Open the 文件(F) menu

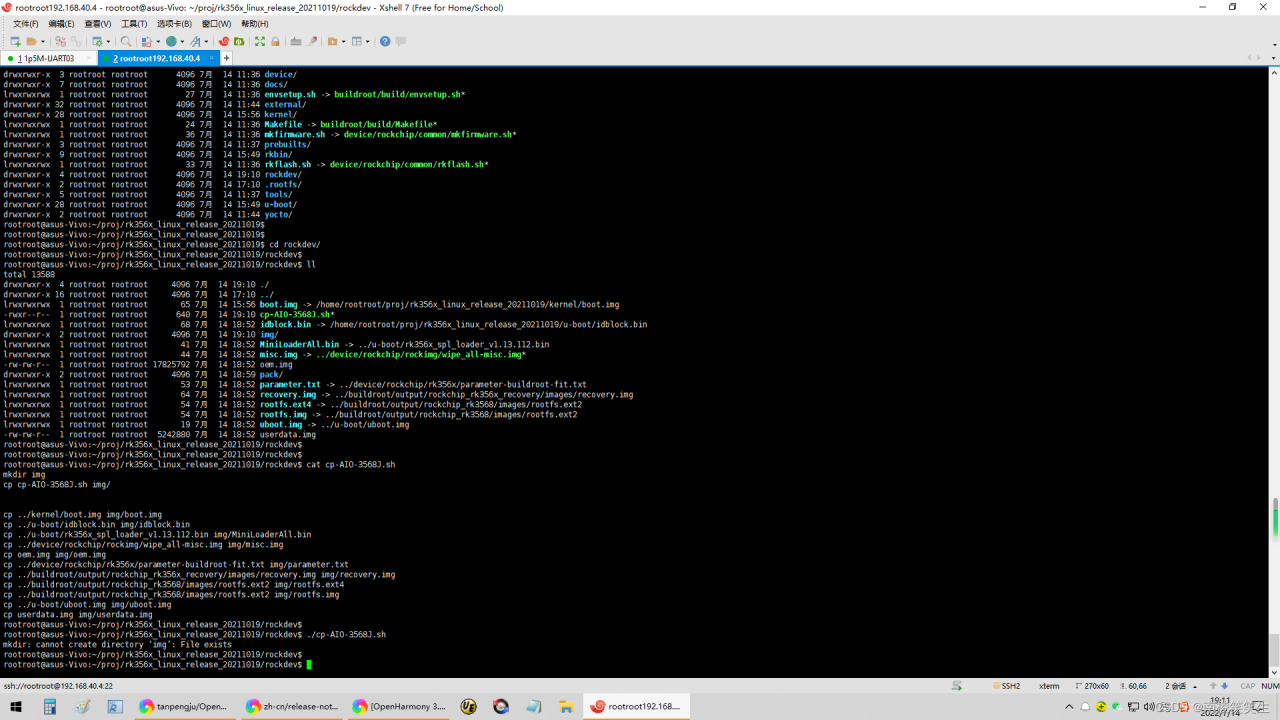coord(25,24)
